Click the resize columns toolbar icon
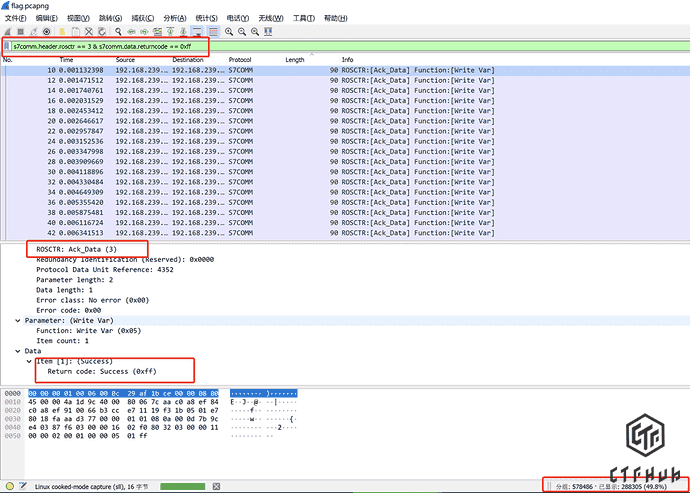 click(270, 32)
